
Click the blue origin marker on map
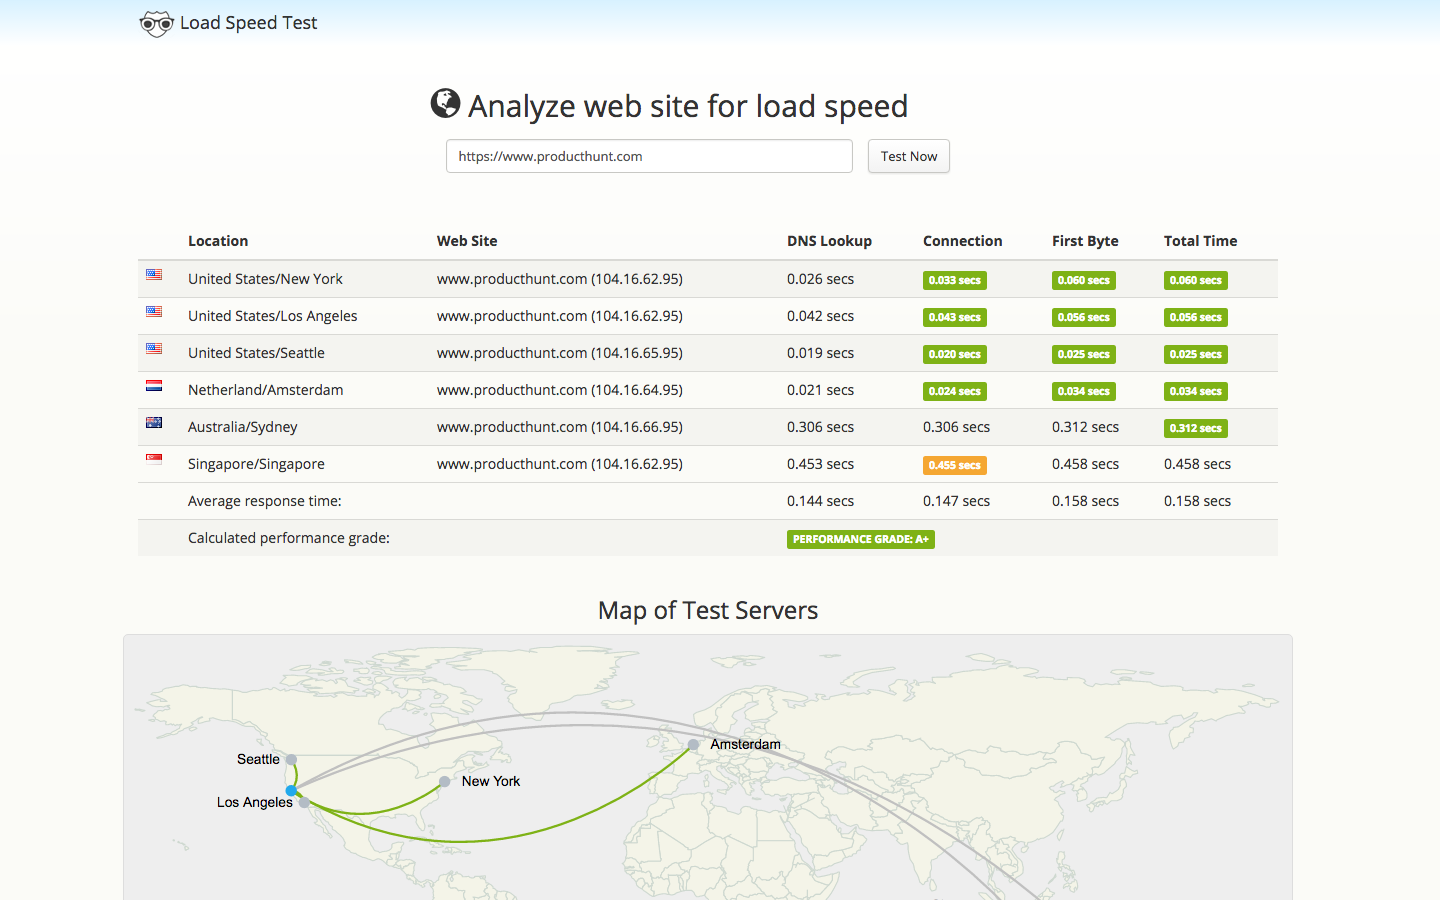(x=291, y=791)
